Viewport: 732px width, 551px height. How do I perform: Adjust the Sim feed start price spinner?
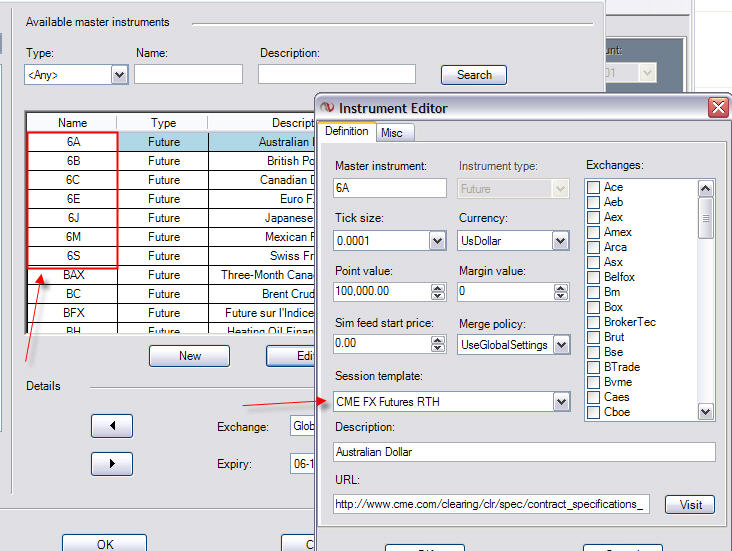coord(437,344)
